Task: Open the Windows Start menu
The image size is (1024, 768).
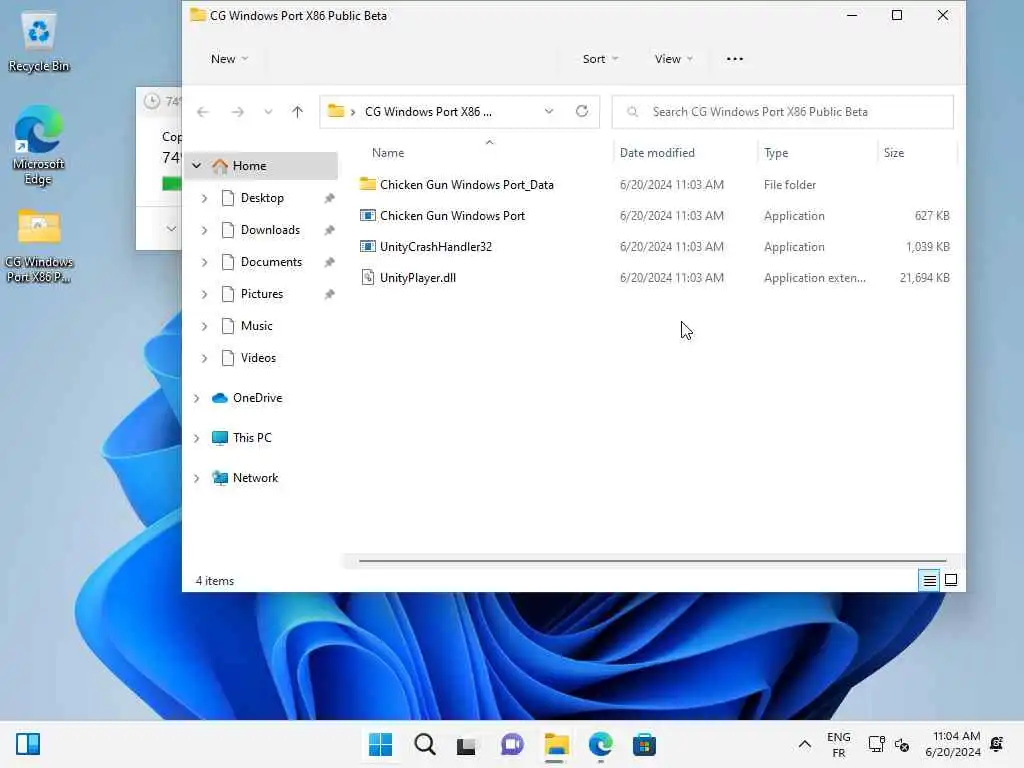Action: pos(380,744)
